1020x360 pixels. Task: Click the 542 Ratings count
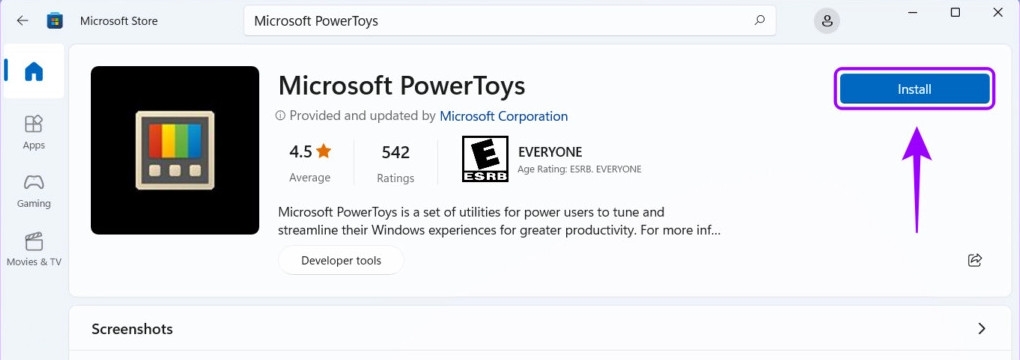click(x=396, y=163)
